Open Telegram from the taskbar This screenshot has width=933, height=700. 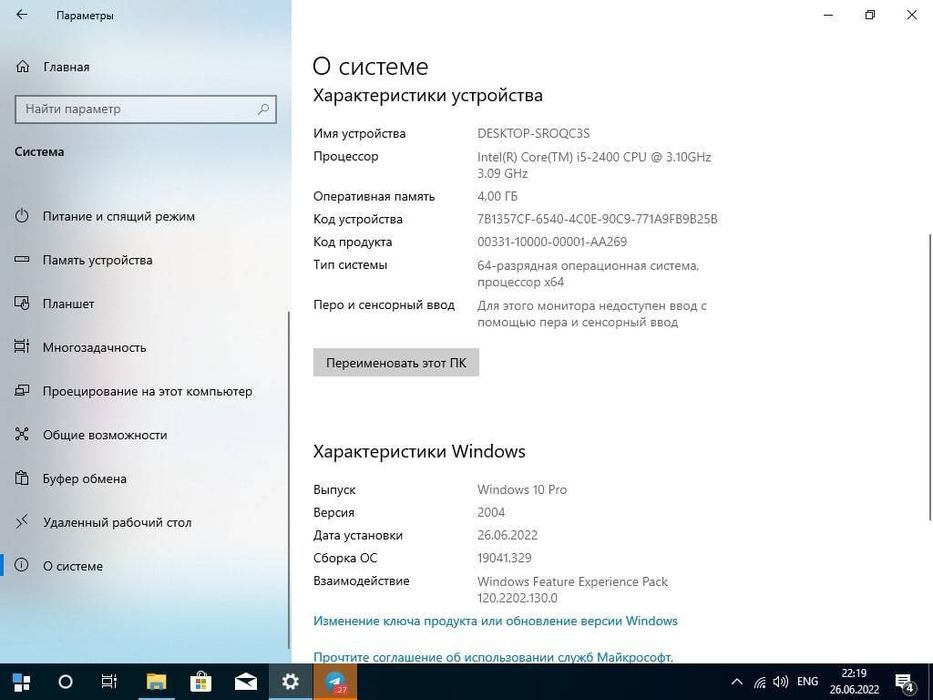click(x=335, y=682)
